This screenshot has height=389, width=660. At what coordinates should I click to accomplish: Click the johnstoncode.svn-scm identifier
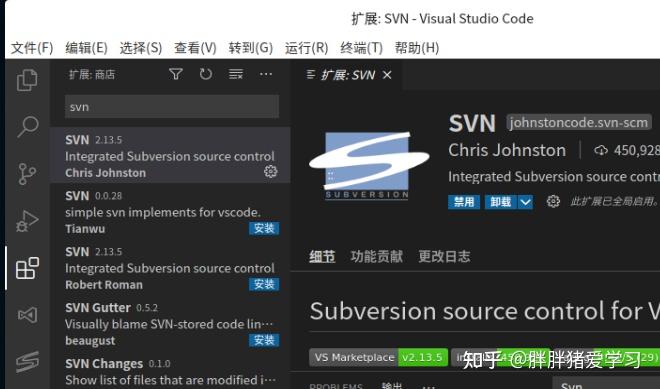click(579, 123)
